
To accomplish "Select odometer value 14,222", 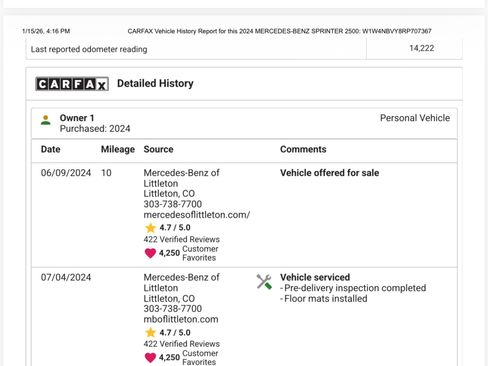I will (422, 48).
